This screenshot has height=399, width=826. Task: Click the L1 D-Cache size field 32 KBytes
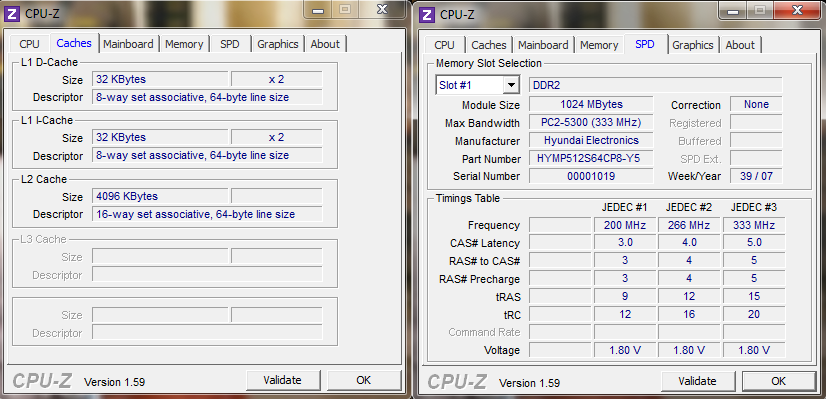(x=160, y=79)
